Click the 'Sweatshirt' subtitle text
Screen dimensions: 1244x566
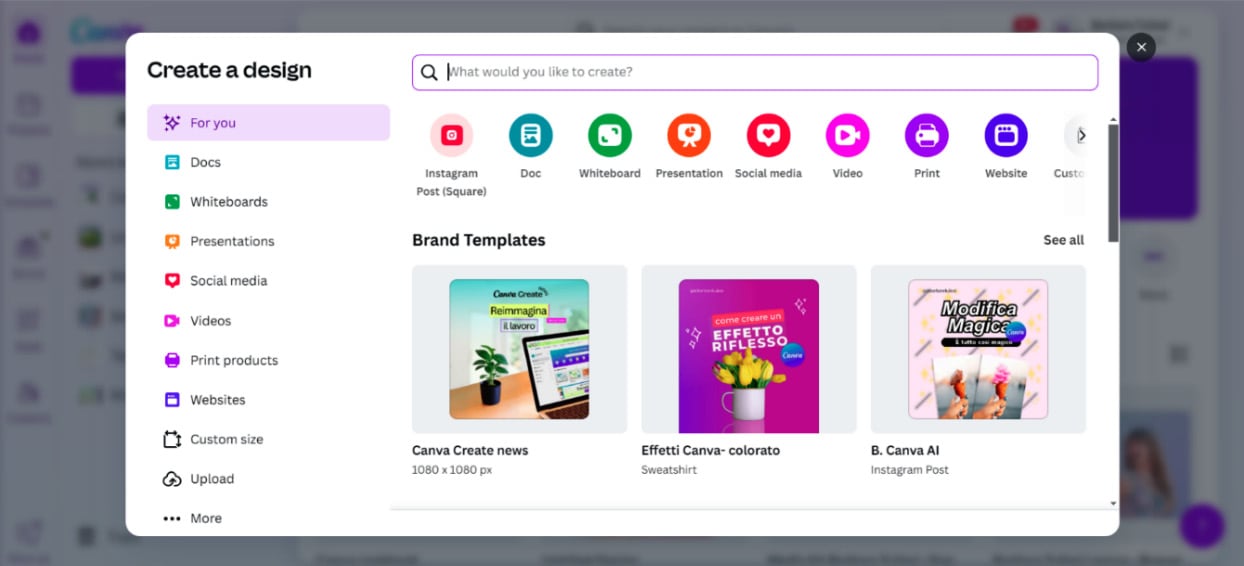[x=669, y=470]
